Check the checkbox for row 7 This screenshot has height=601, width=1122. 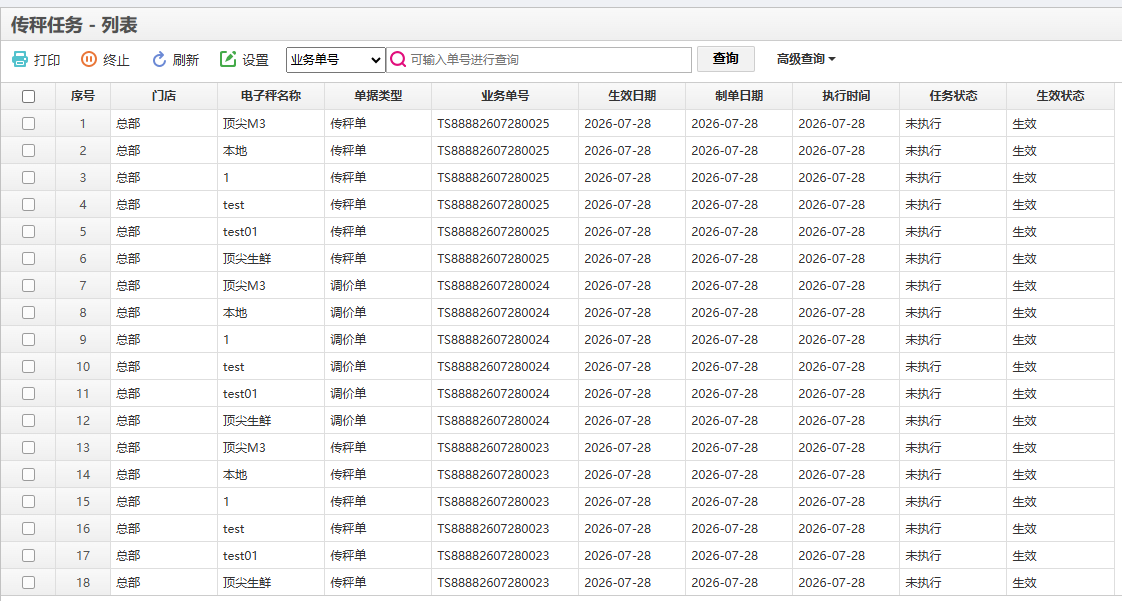pyautogui.click(x=28, y=285)
